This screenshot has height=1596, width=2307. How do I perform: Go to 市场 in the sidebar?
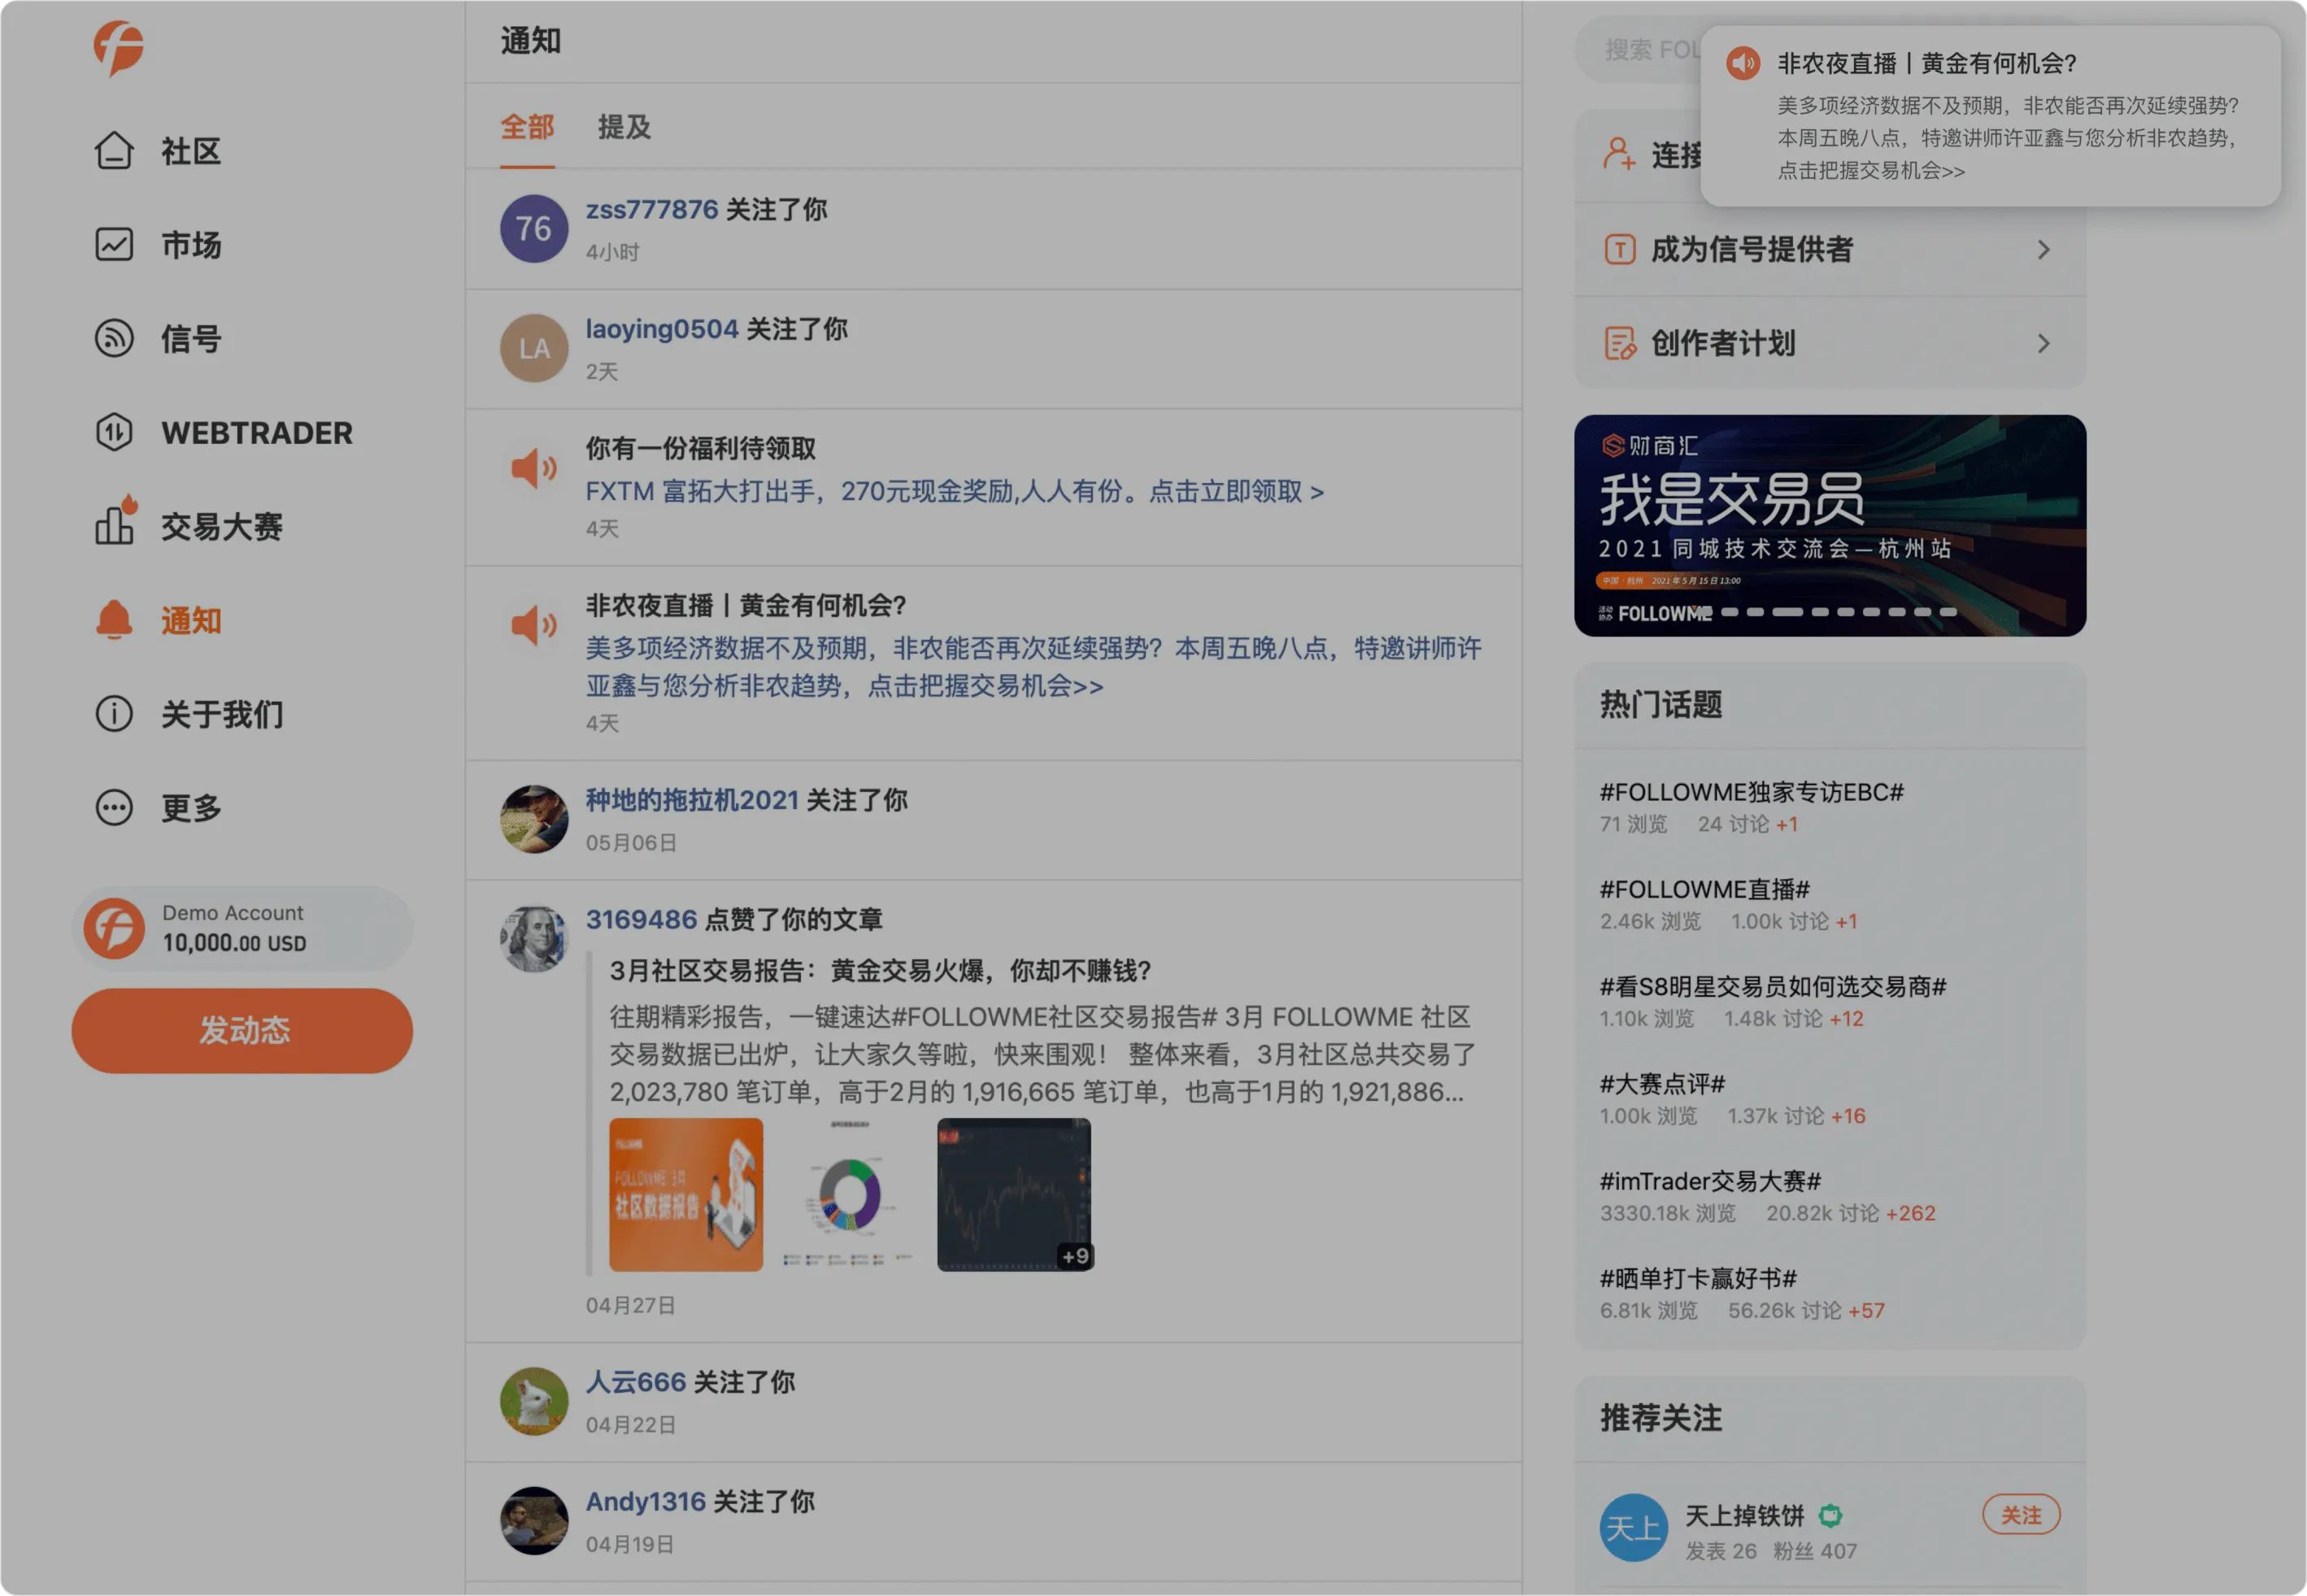(191, 245)
